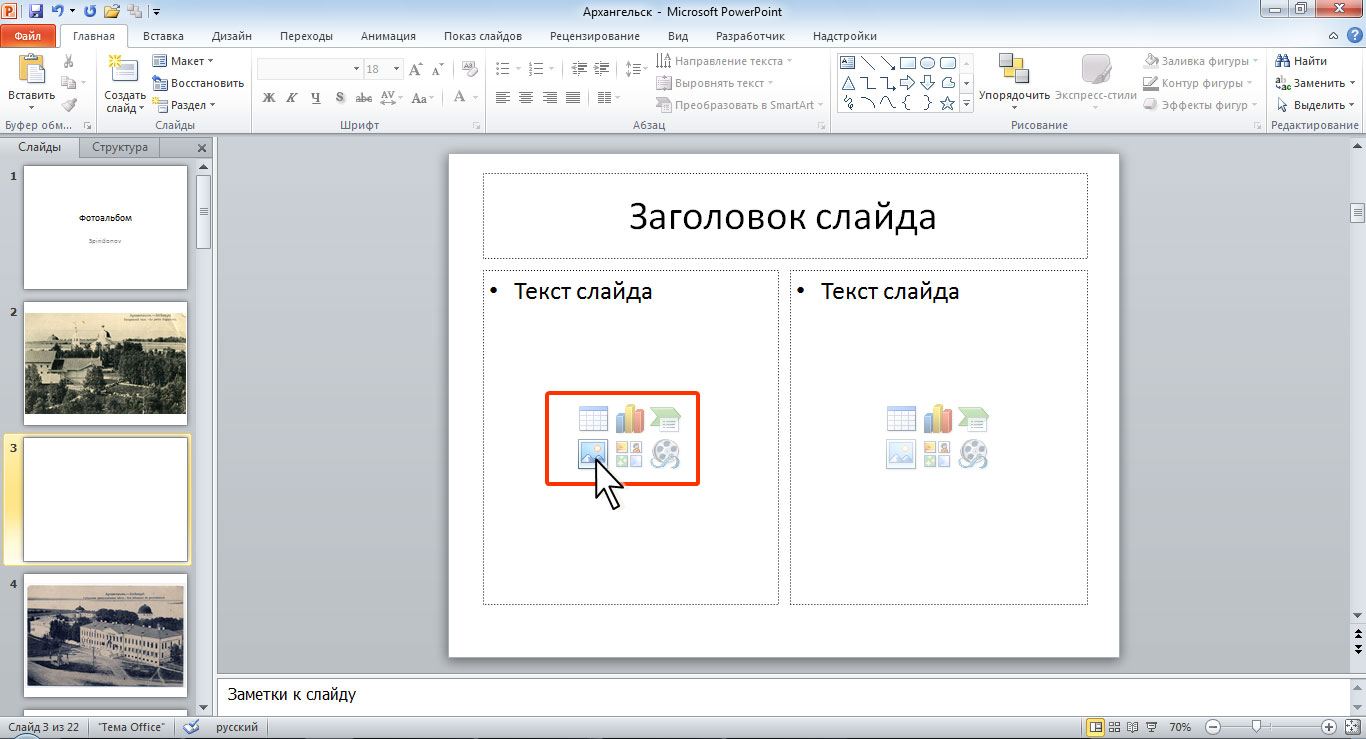Center the paragraph text
This screenshot has width=1366, height=739.
525,98
